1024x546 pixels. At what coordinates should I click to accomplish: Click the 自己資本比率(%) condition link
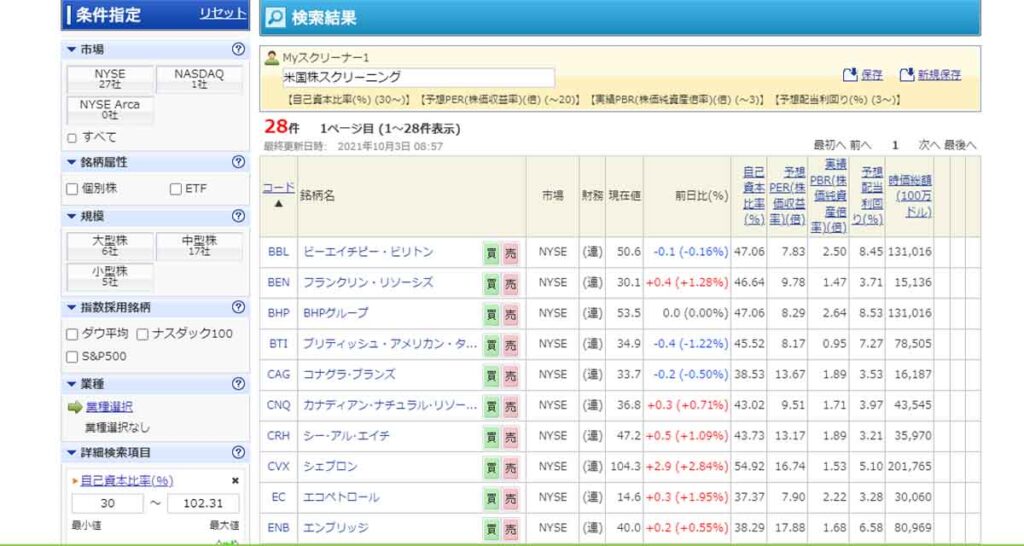coord(127,481)
